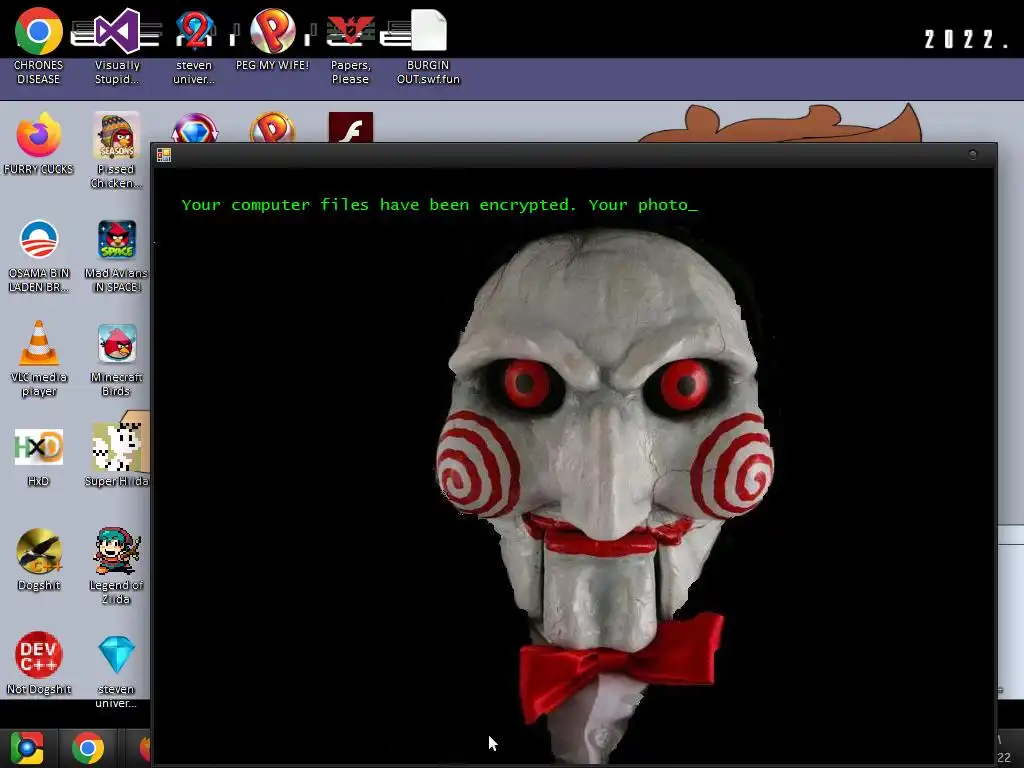Click the green encrypted files message text

click(440, 205)
